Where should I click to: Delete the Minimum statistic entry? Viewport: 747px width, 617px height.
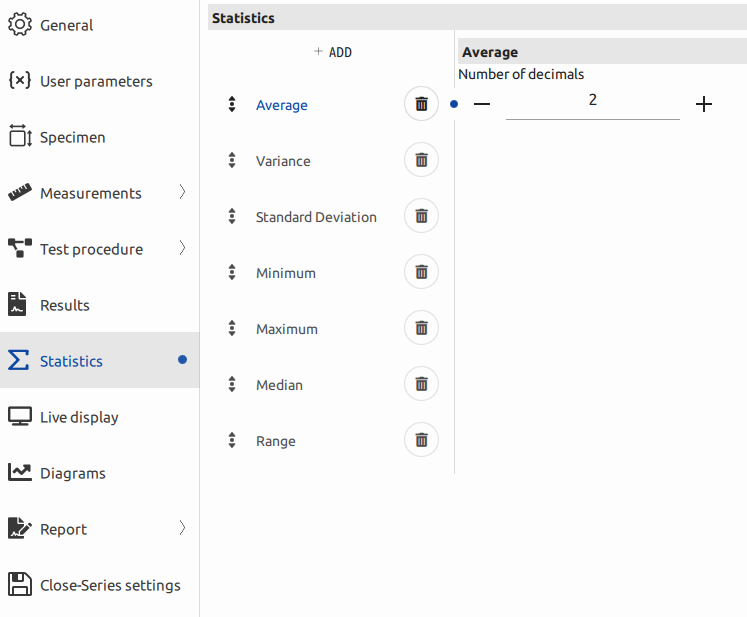[x=421, y=273]
